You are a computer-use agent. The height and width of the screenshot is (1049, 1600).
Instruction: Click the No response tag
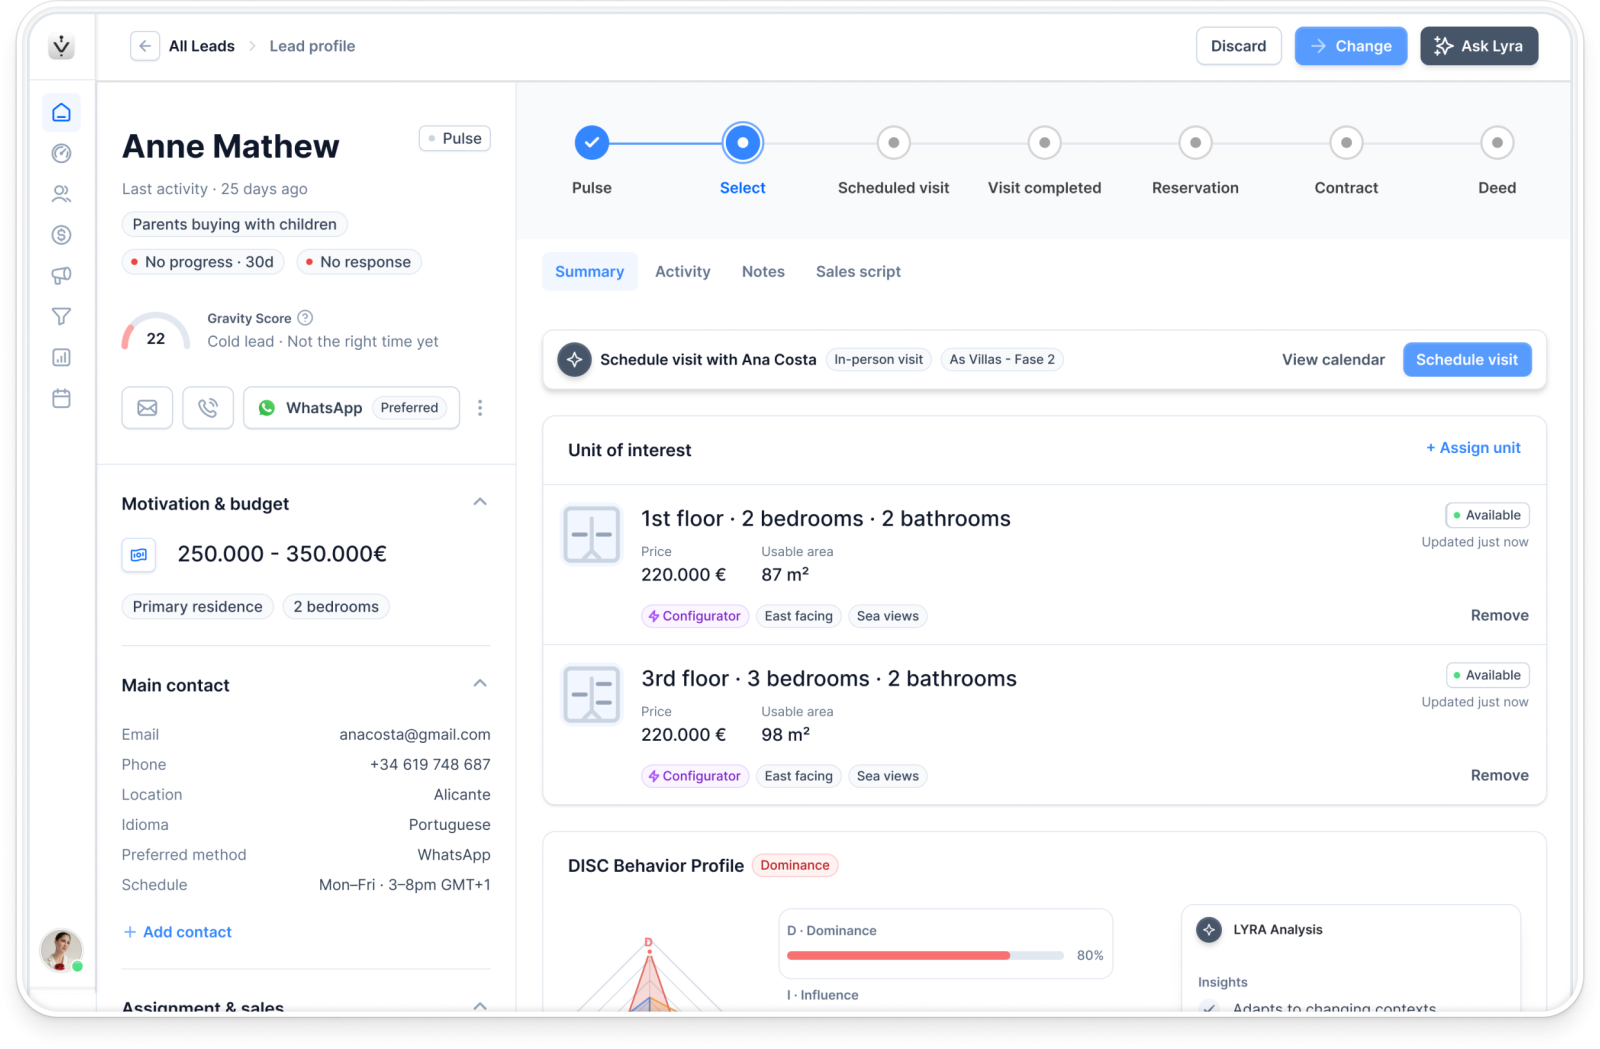(359, 262)
